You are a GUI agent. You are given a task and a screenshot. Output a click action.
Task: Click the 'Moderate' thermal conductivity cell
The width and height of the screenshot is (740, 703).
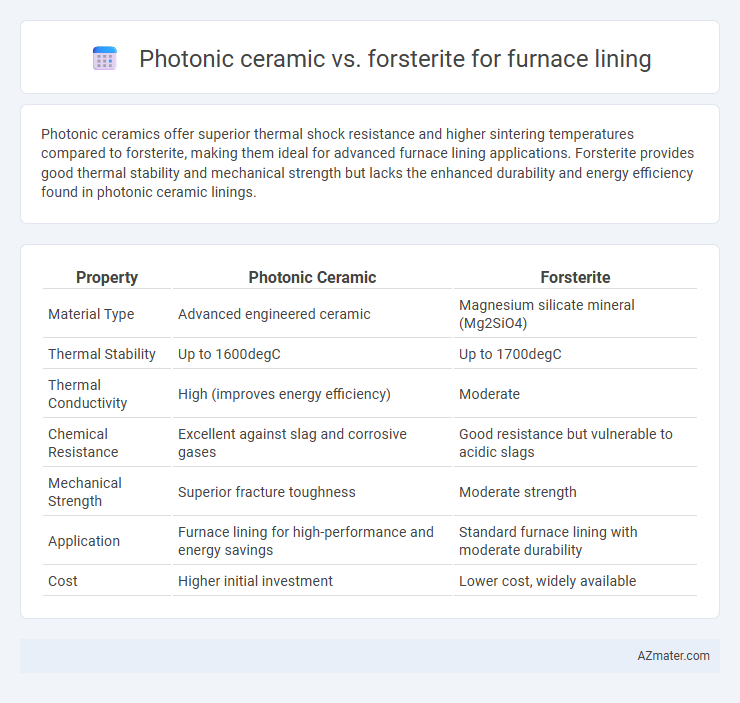point(489,394)
